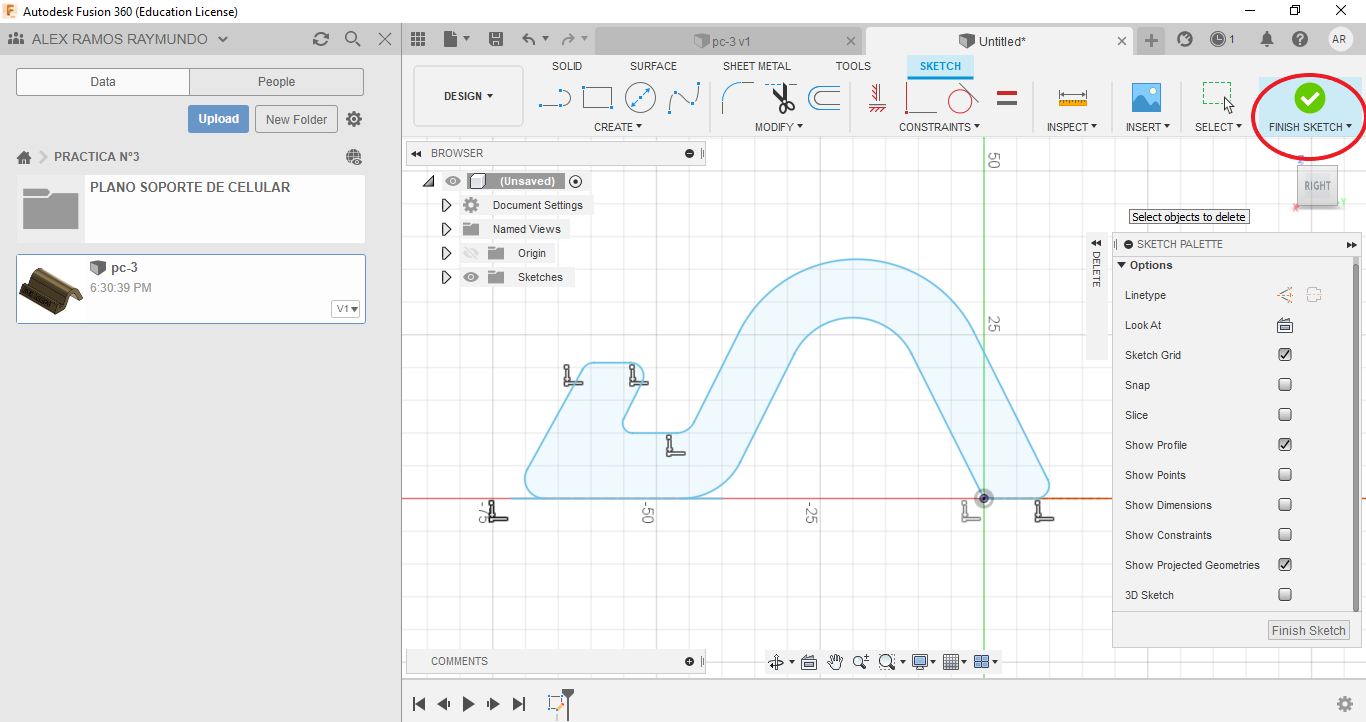Switch to the People tab
1366x722 pixels.
[x=276, y=82]
